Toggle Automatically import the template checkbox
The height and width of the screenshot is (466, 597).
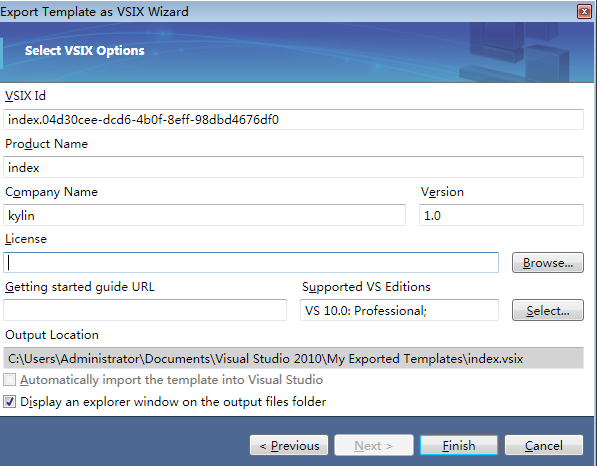(10, 380)
